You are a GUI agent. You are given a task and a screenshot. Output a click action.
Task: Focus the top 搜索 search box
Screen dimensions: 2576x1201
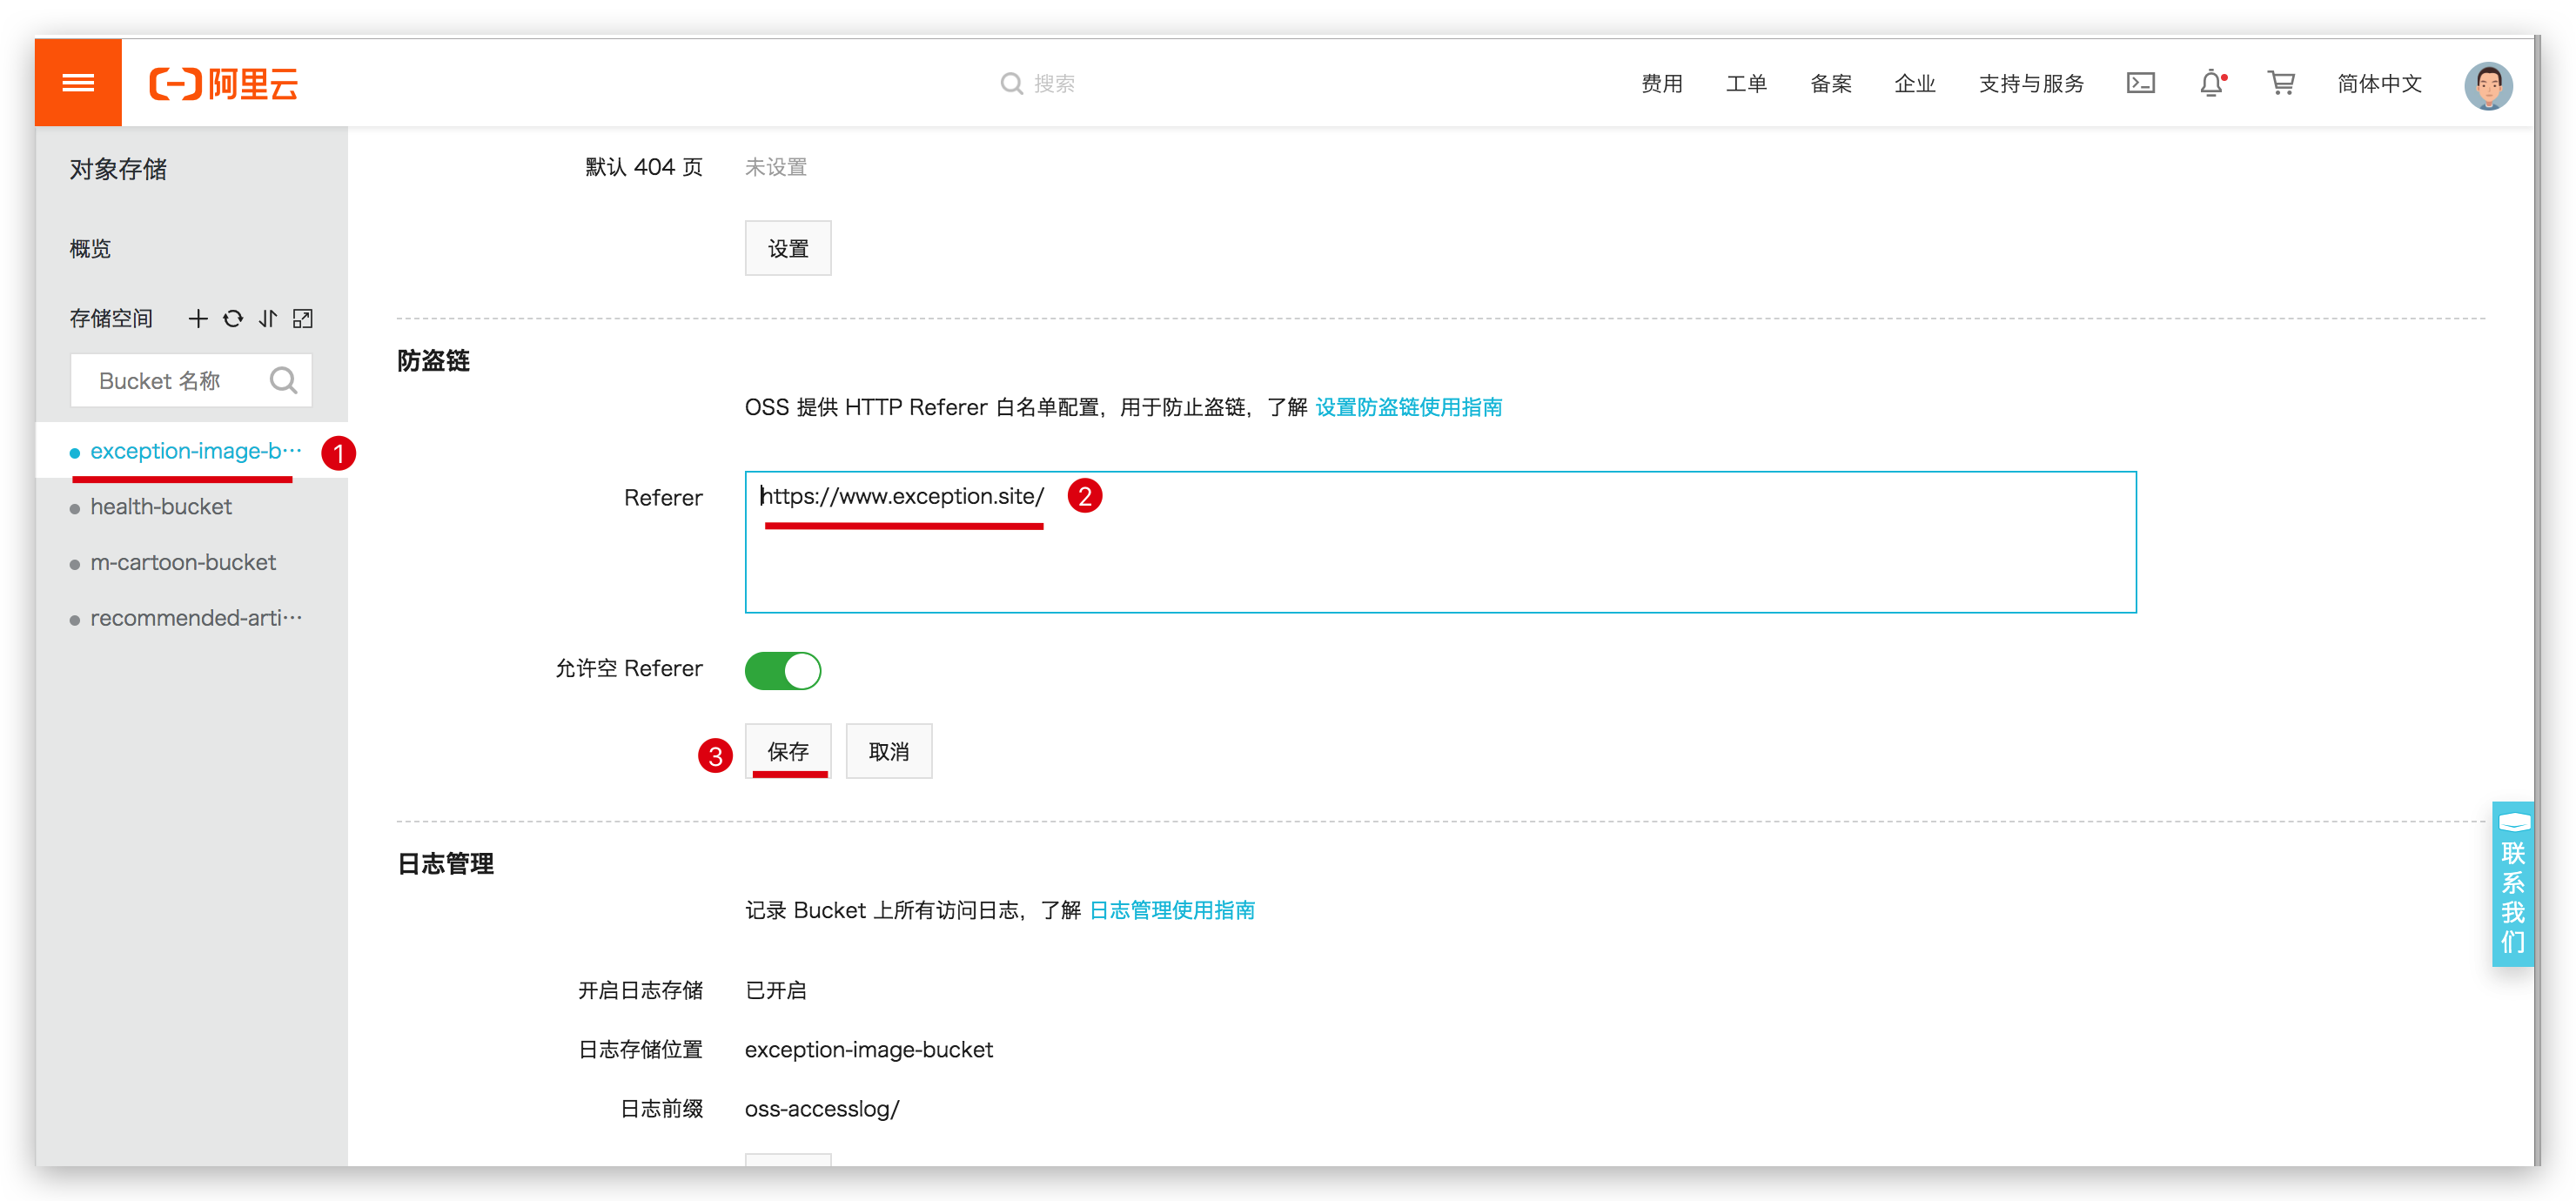pyautogui.click(x=1053, y=84)
